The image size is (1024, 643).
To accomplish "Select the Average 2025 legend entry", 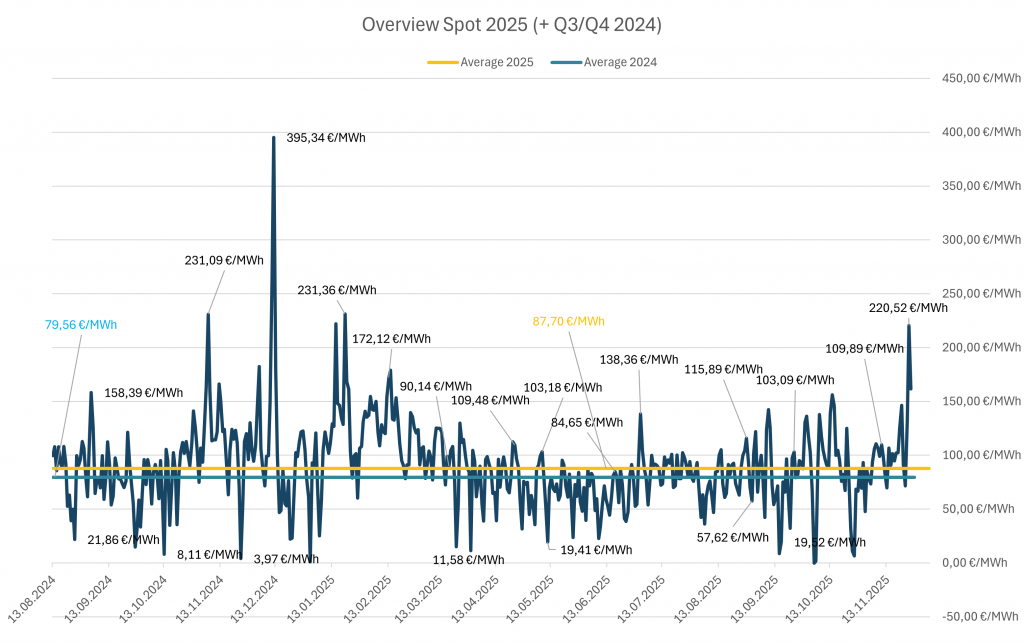I will [x=496, y=62].
